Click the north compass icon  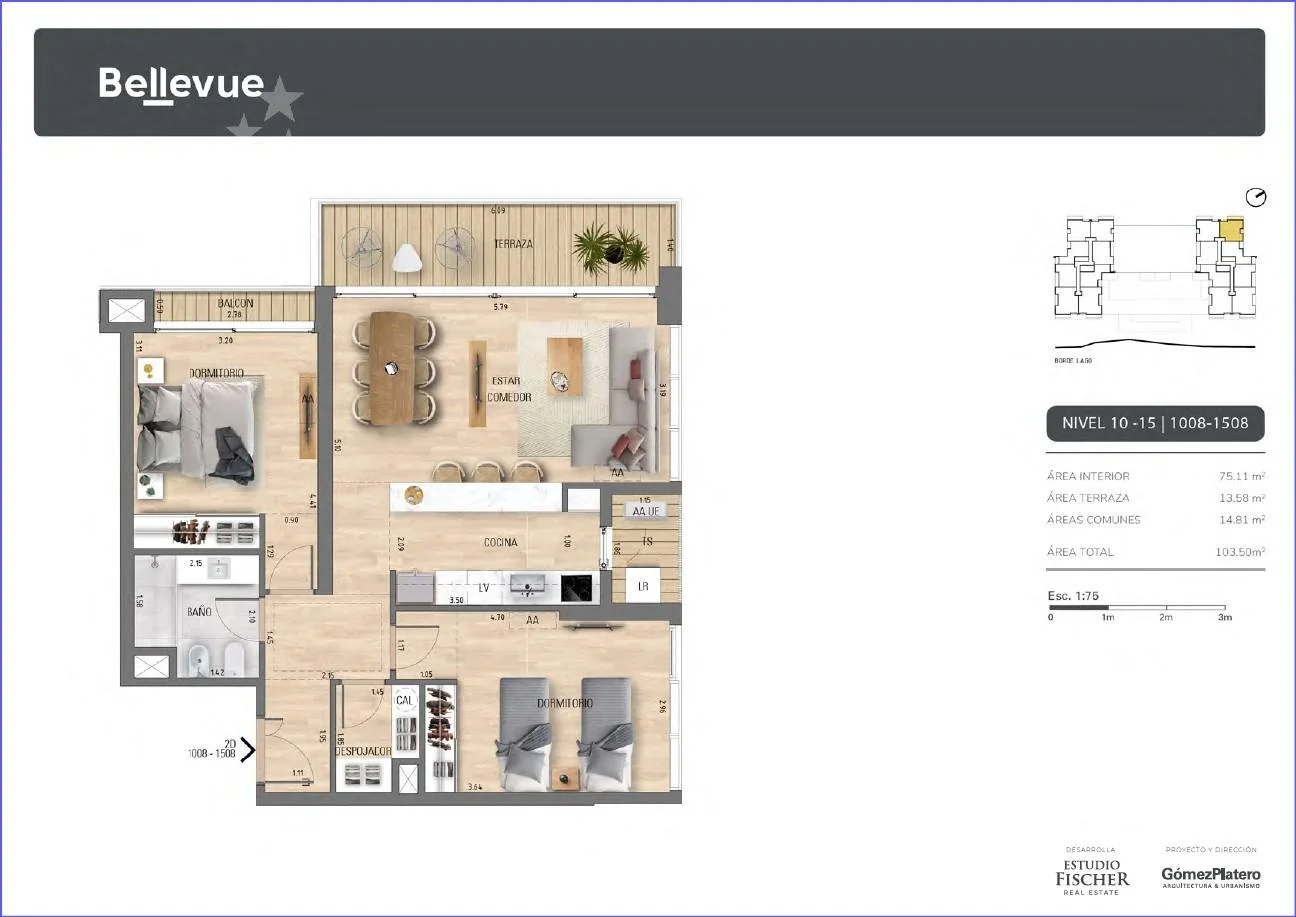(1256, 197)
